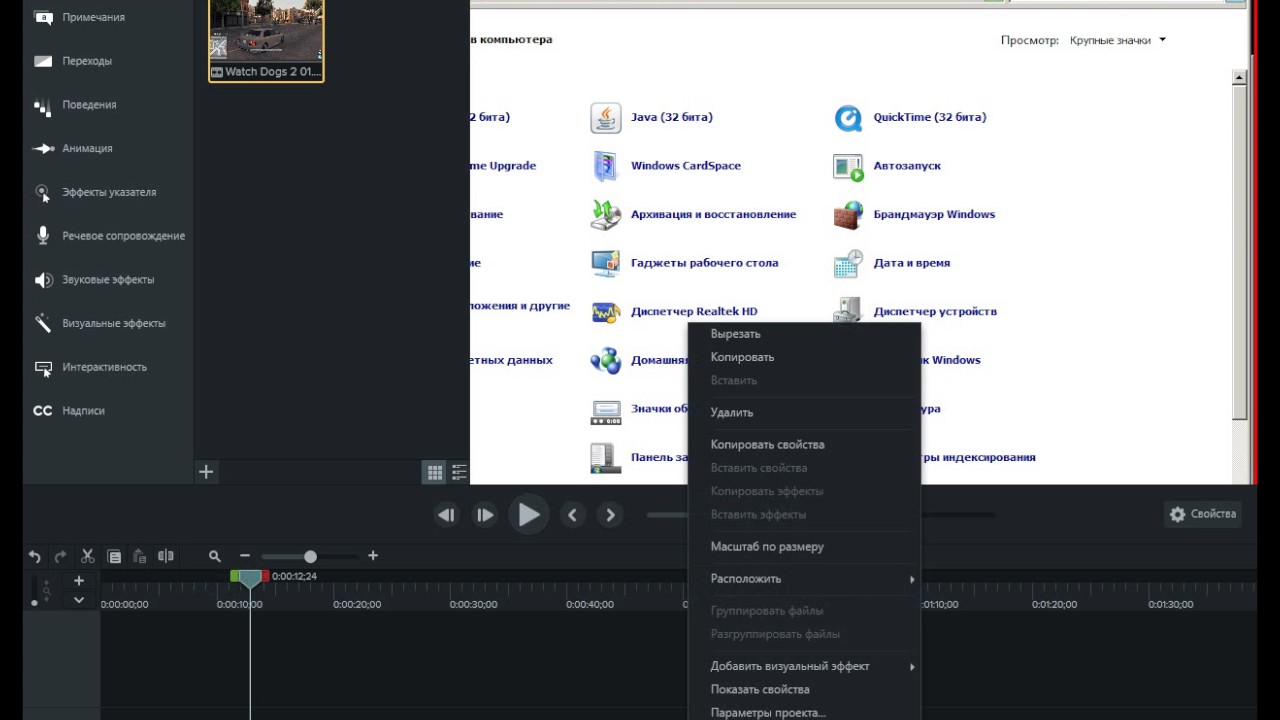This screenshot has width=1280, height=720.
Task: Open the Анимация animations icon
Action: (x=43, y=148)
